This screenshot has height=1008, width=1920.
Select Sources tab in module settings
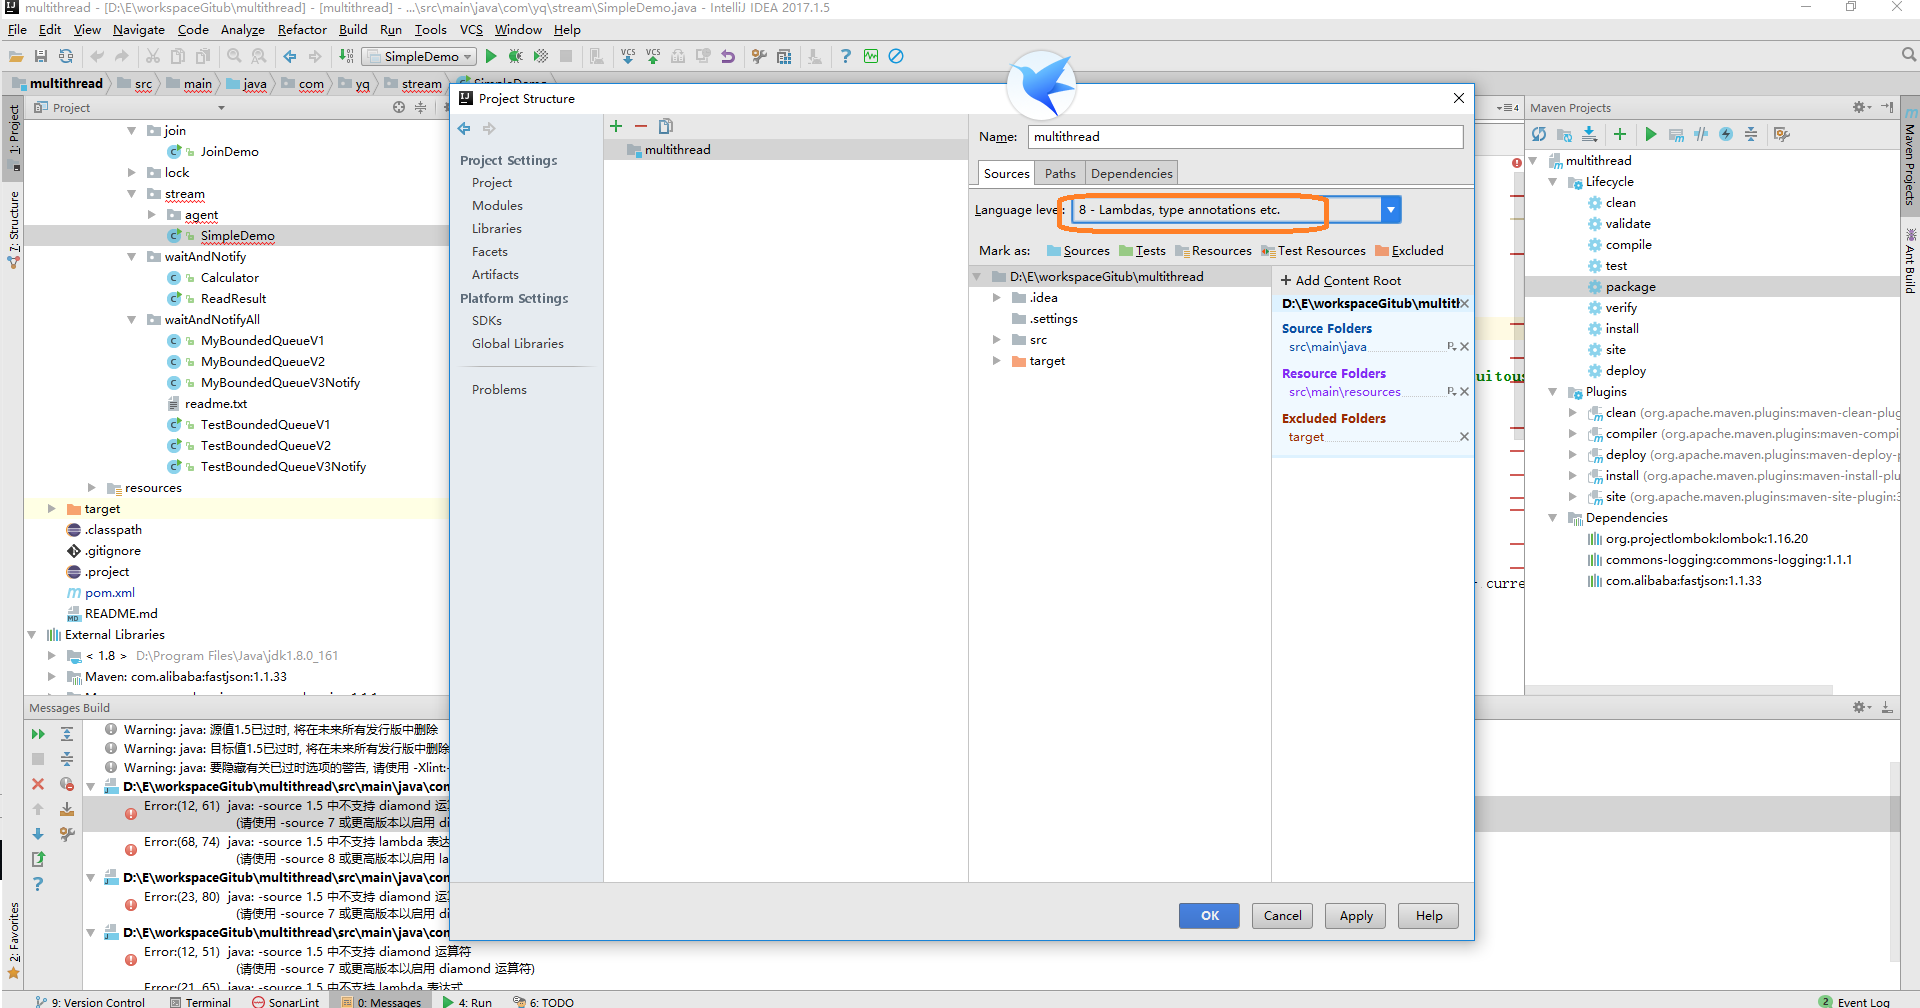pyautogui.click(x=1006, y=174)
